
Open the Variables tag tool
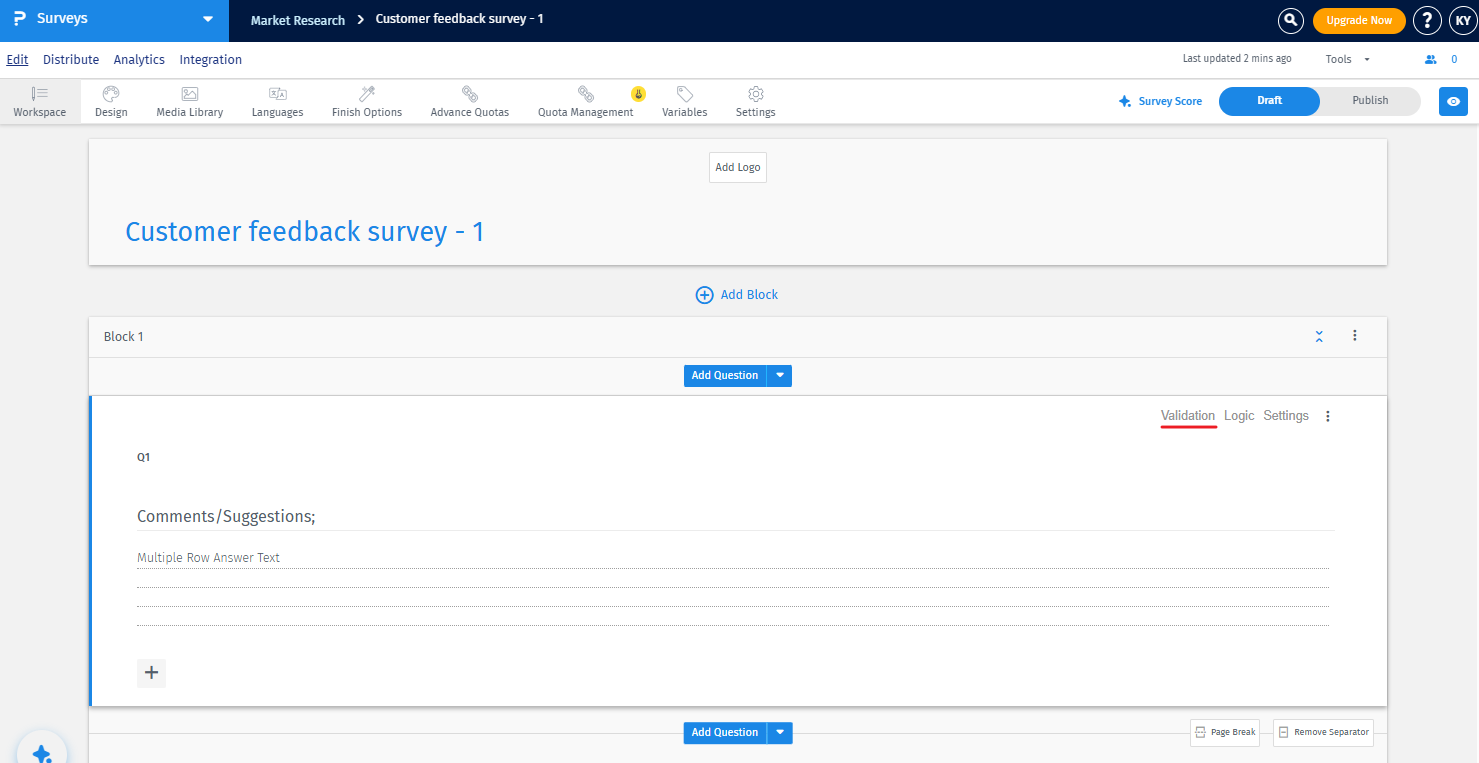pos(685,101)
